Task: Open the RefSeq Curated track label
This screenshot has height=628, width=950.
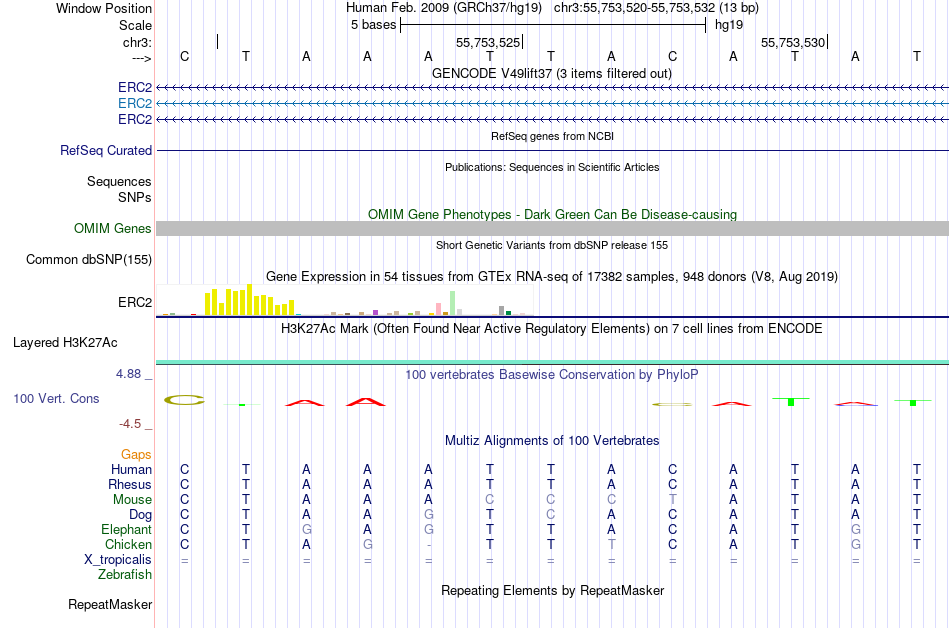Action: 105,150
